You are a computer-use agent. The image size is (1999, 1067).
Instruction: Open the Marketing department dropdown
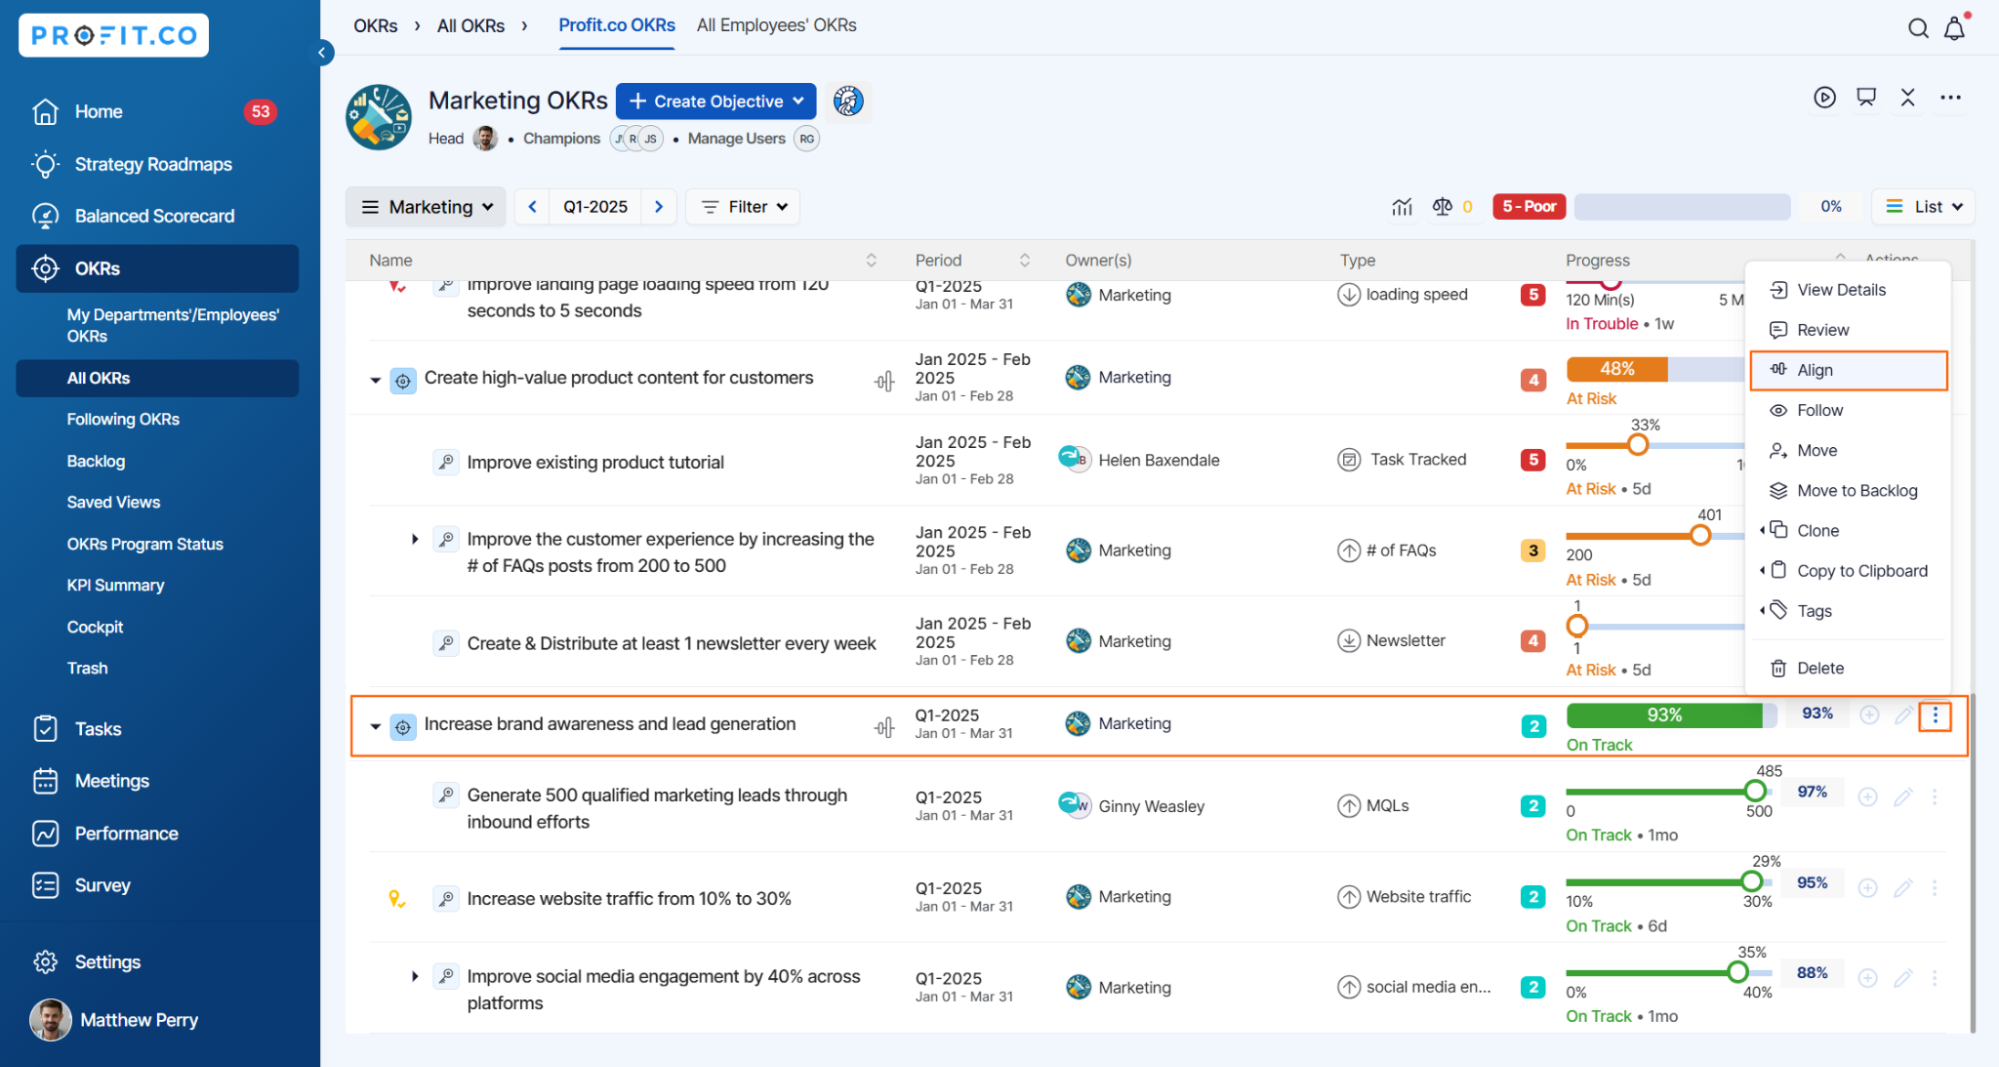click(426, 207)
